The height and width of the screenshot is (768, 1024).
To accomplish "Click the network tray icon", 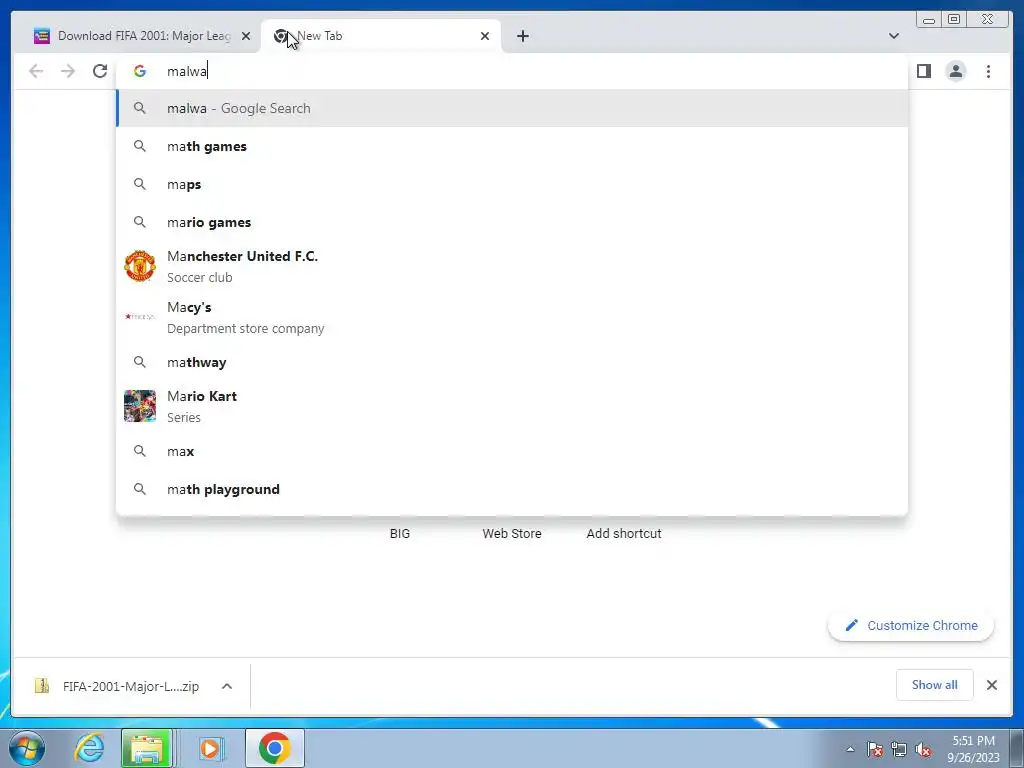I will tap(899, 750).
